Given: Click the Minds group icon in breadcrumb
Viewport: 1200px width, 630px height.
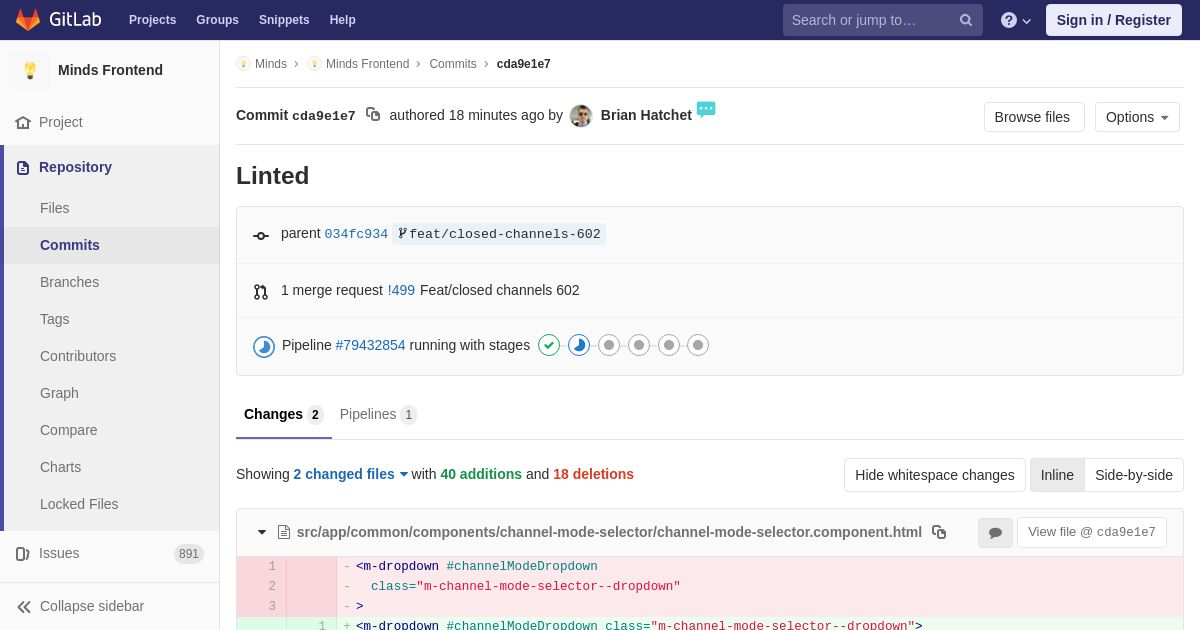Looking at the screenshot, I should [243, 64].
